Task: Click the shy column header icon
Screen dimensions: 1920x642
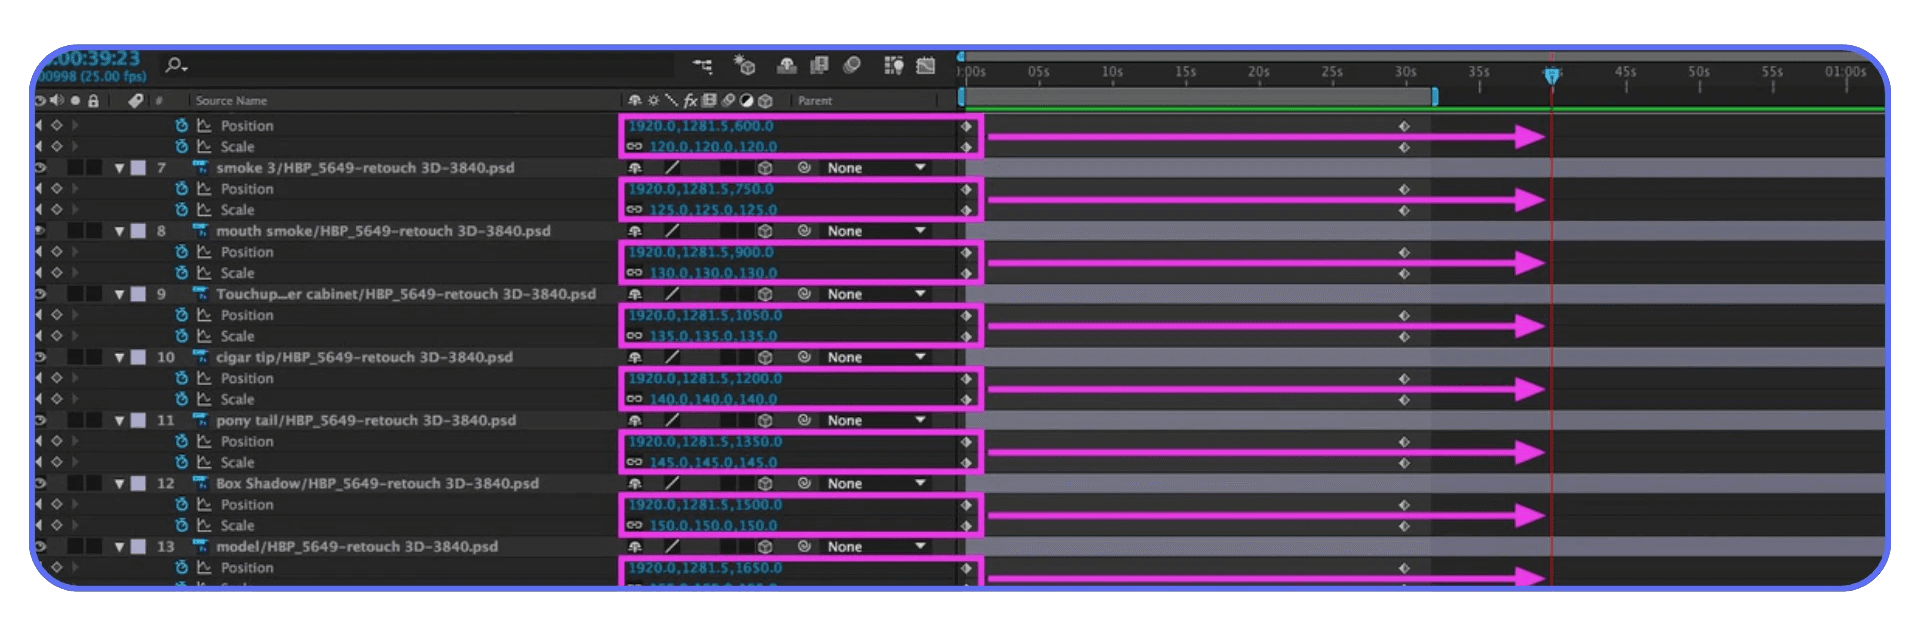Action: tap(634, 100)
